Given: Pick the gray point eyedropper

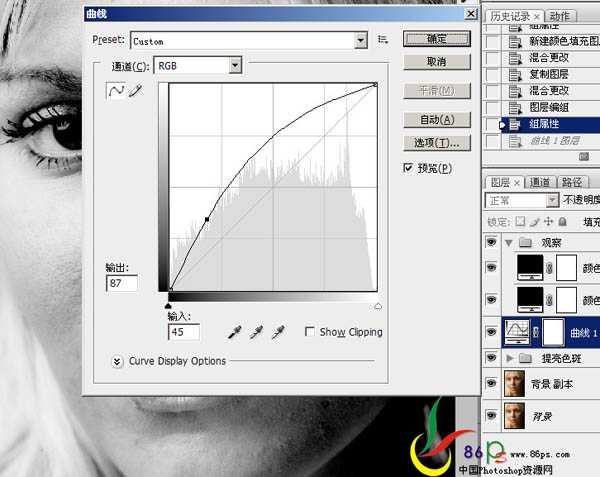Looking at the screenshot, I should [256, 332].
